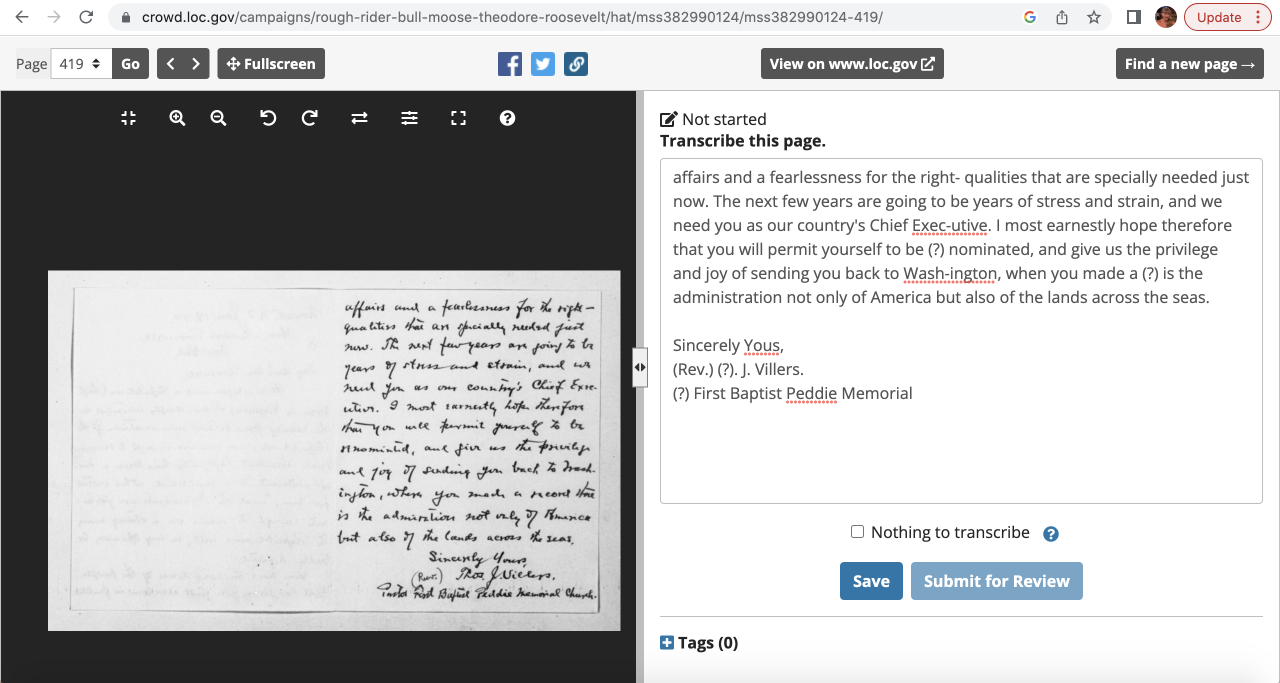The height and width of the screenshot is (683, 1280).
Task: Zoom in on the document image
Action: click(x=177, y=118)
